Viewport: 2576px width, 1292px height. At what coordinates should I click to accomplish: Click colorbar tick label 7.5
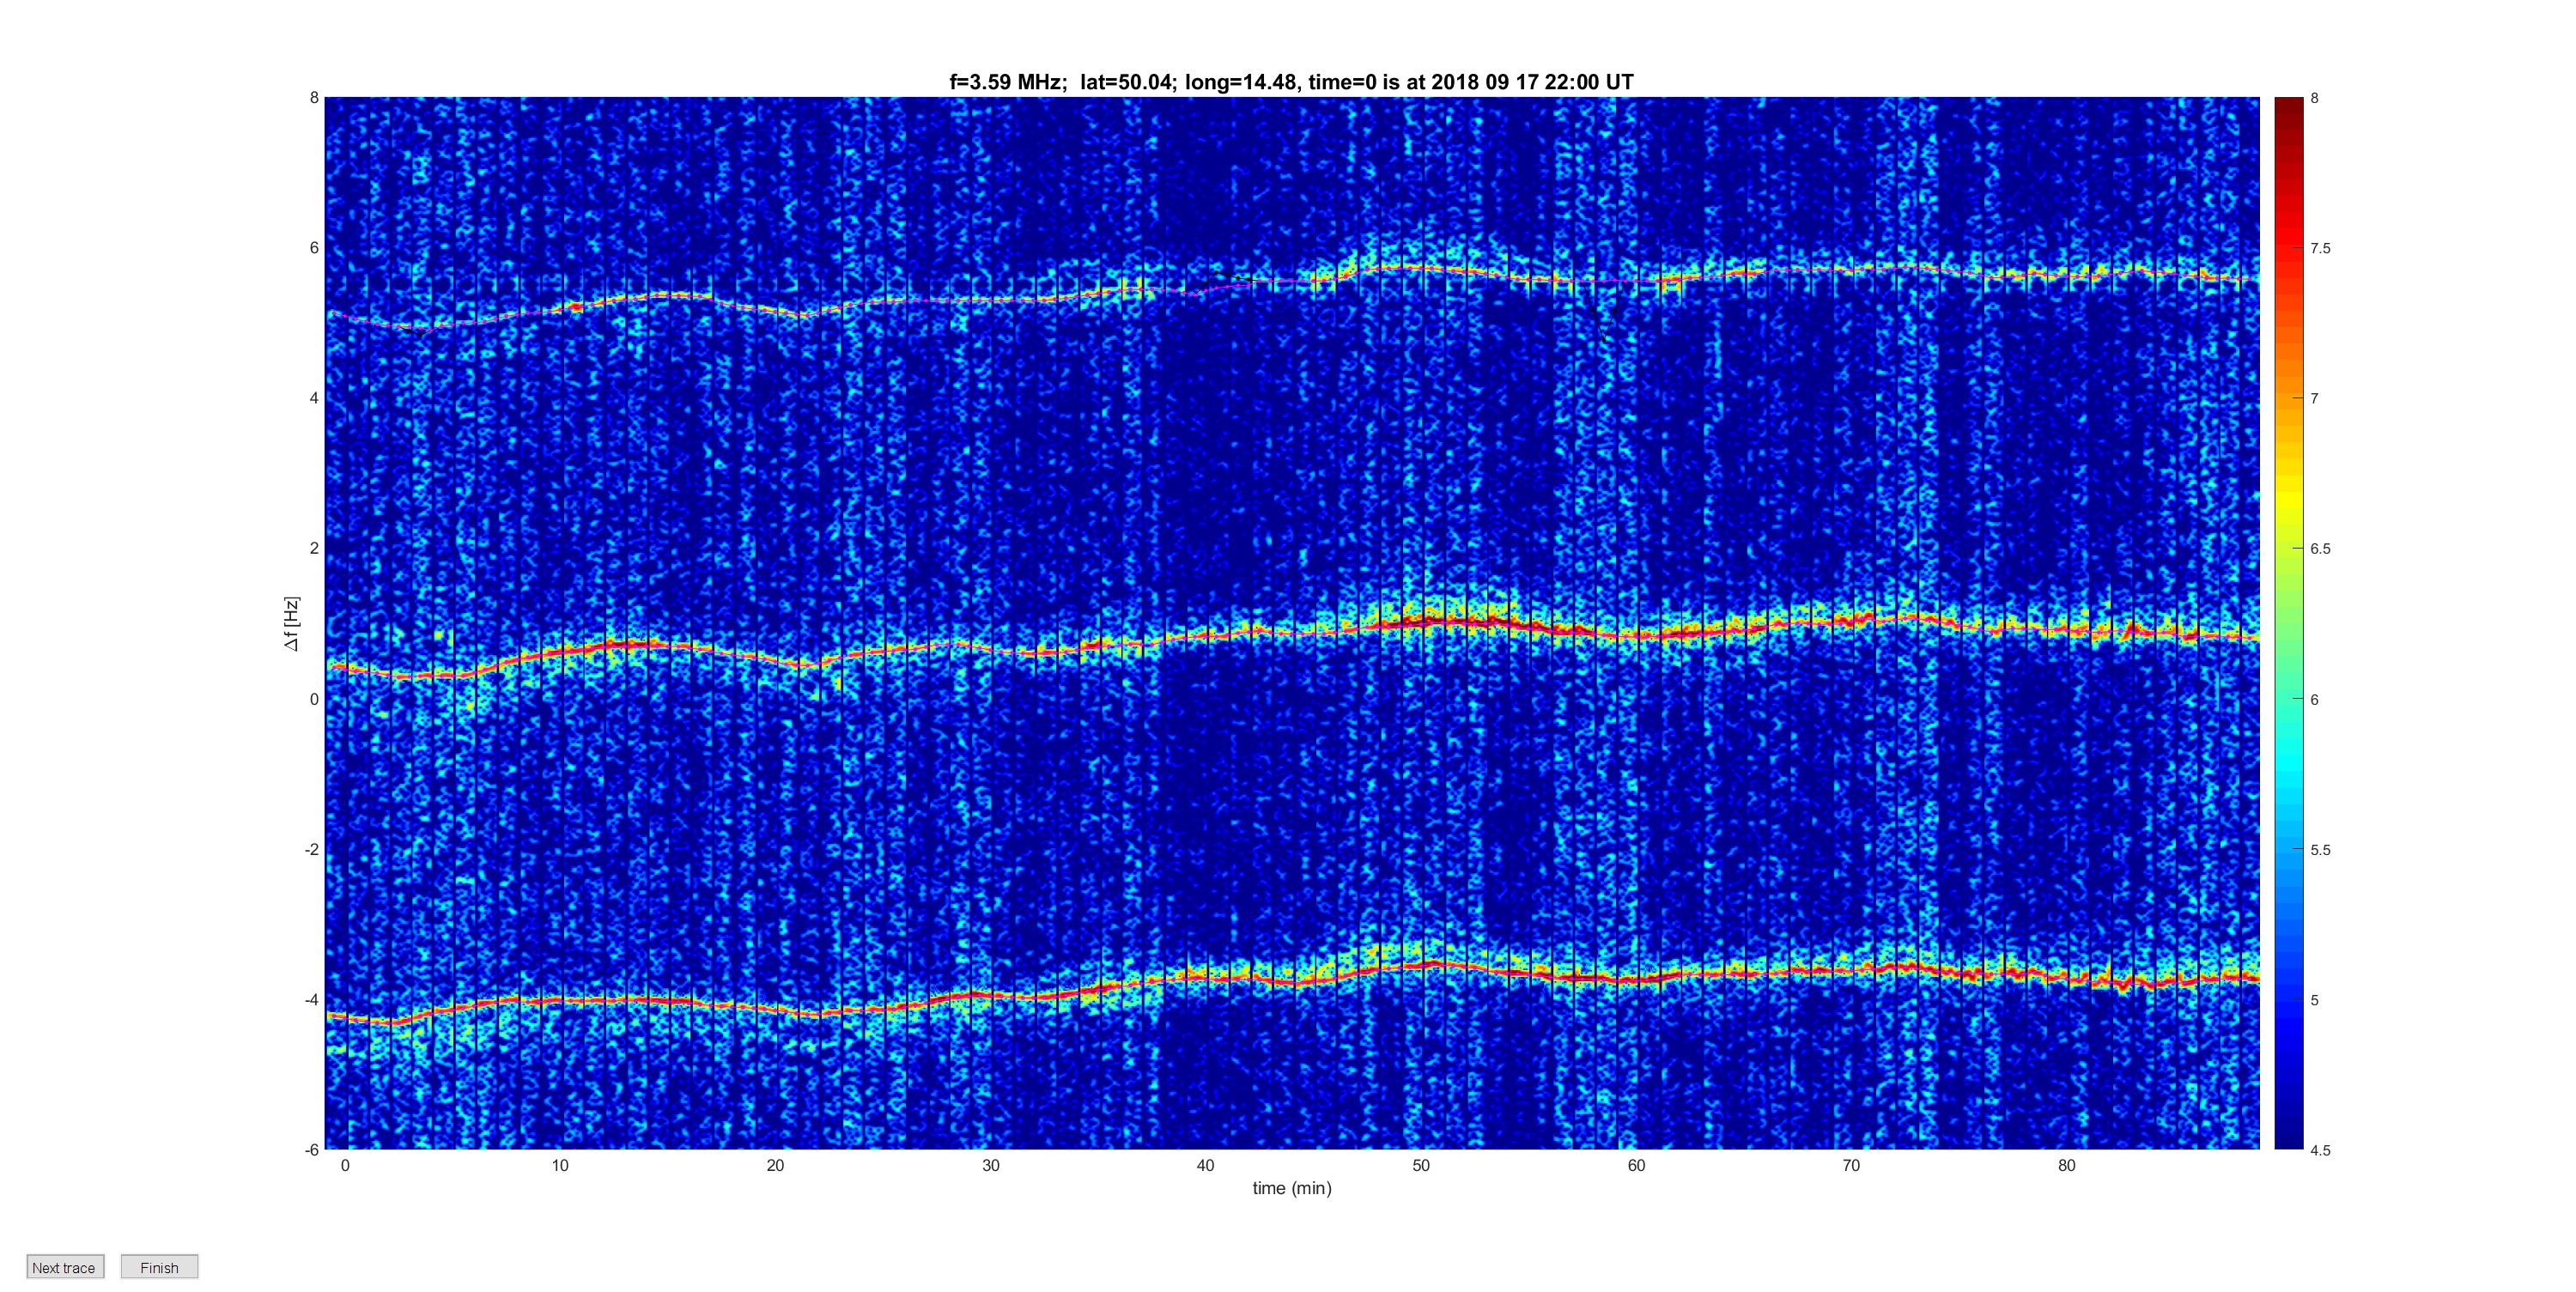2320,248
